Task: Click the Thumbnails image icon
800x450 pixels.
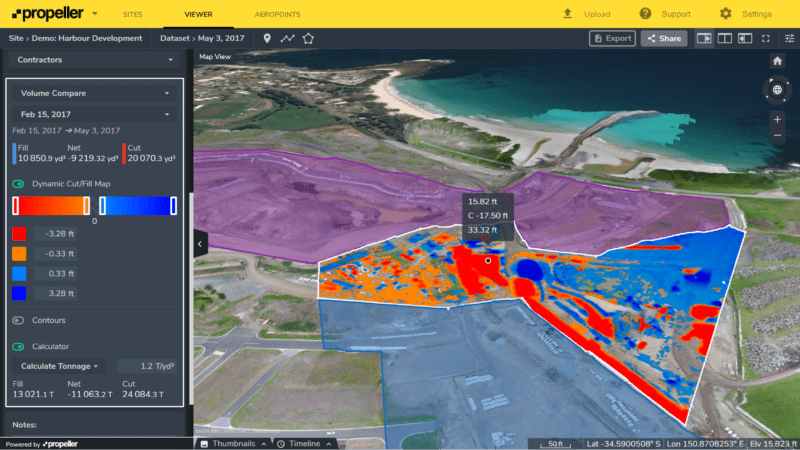Action: (204, 444)
